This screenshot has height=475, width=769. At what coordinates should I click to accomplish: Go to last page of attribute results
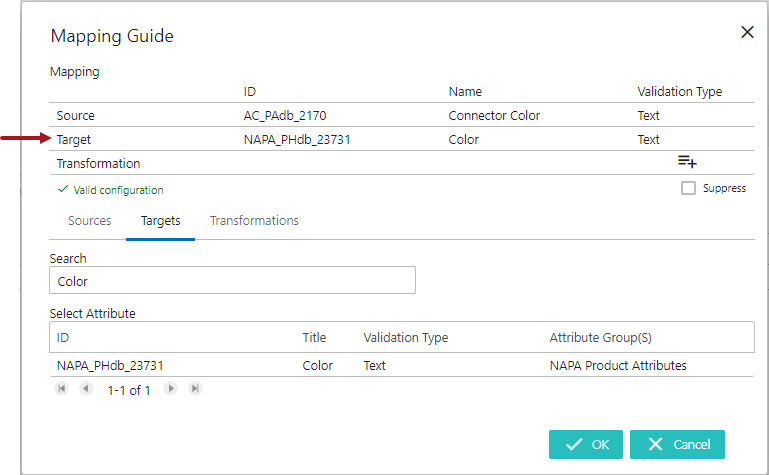click(195, 389)
